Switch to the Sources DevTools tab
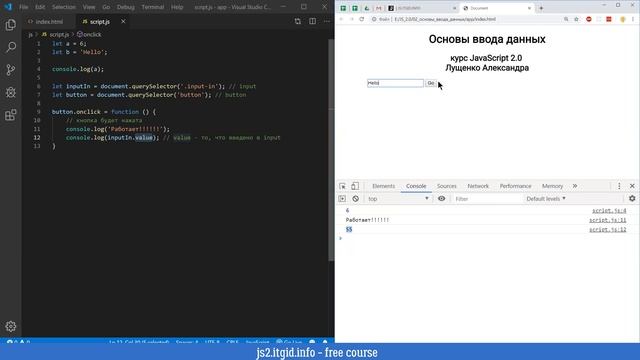The width and height of the screenshot is (640, 360). click(447, 186)
